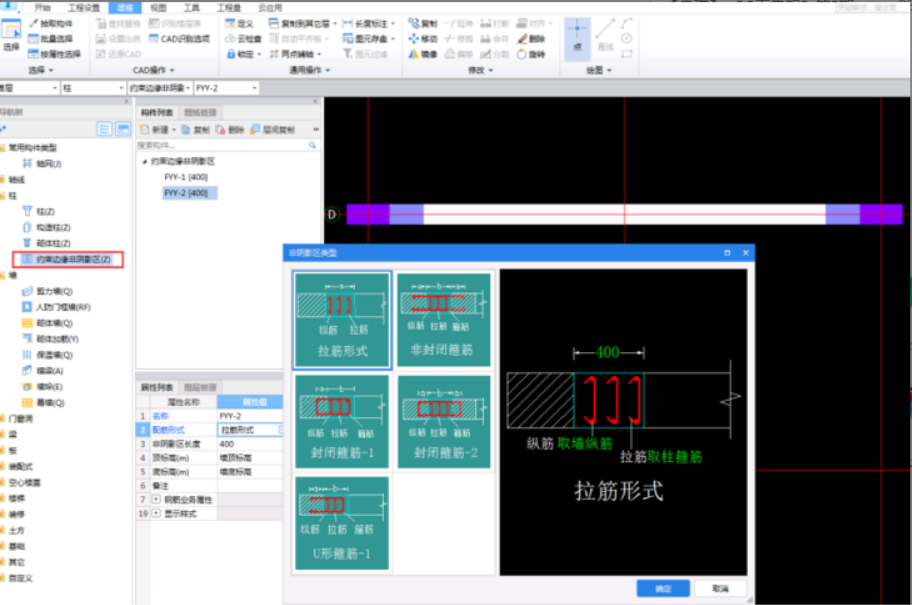Choose the 封闭箍筋-1 stirrup type thumbnail

tap(342, 421)
